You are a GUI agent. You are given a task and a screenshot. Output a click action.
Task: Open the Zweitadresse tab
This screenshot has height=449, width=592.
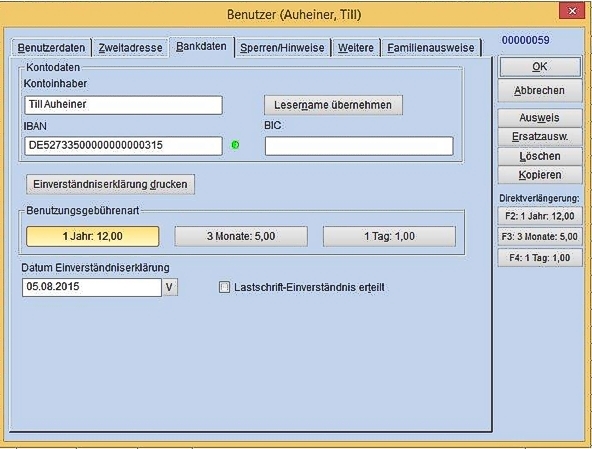click(130, 48)
